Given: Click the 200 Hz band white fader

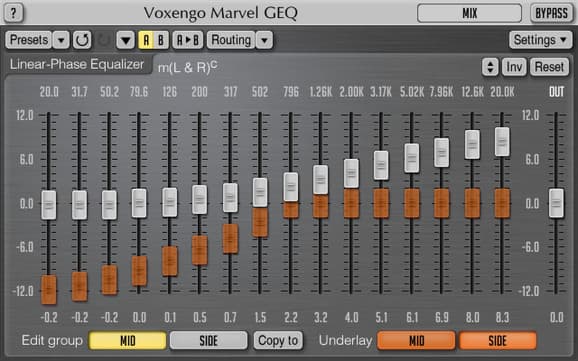Looking at the screenshot, I should [x=199, y=199].
